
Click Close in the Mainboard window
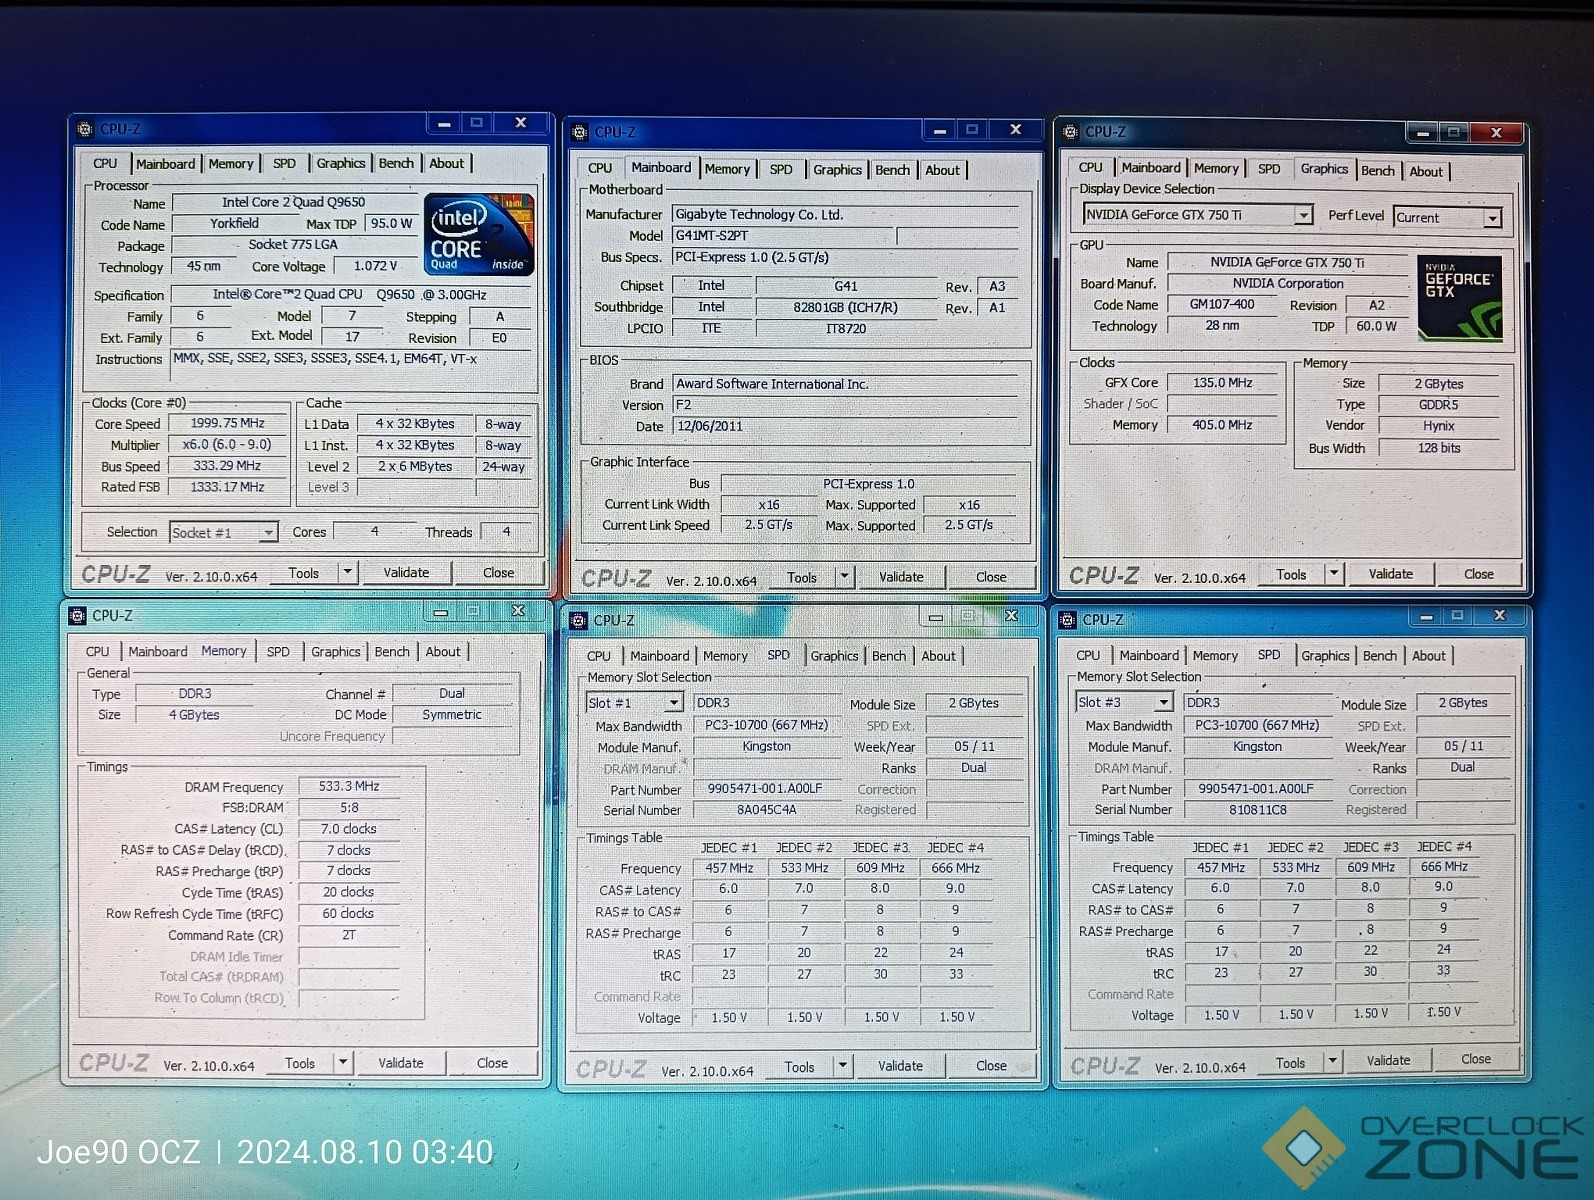point(991,577)
